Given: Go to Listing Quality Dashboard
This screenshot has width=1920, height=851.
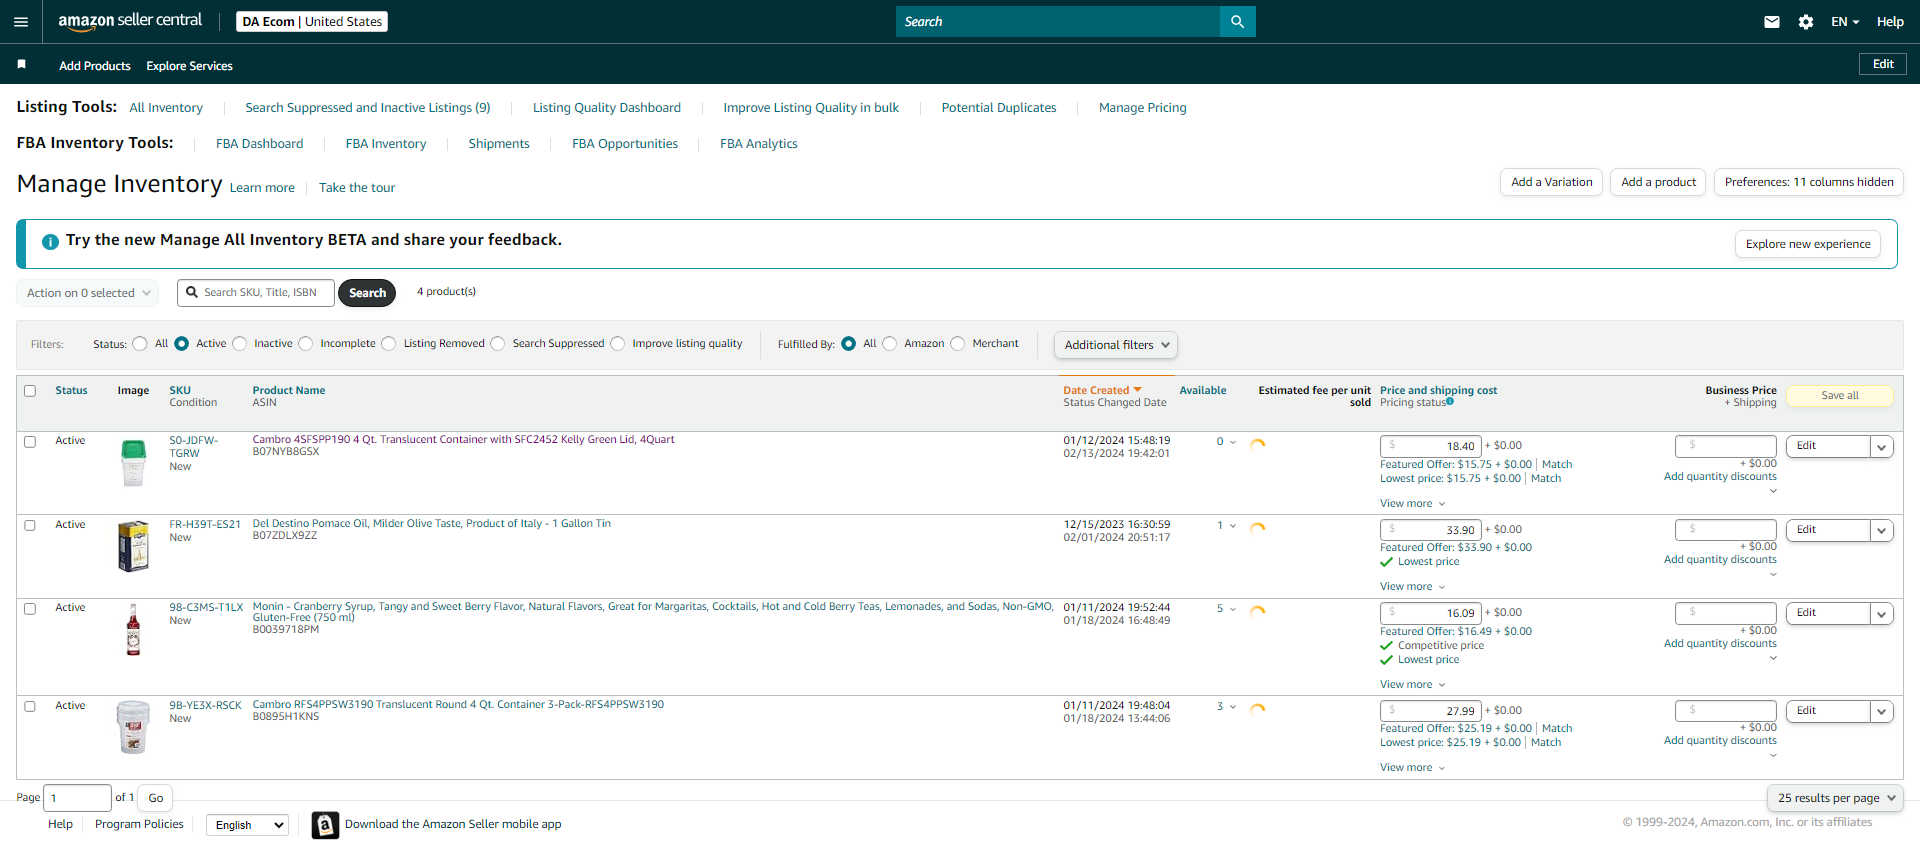Looking at the screenshot, I should point(607,108).
